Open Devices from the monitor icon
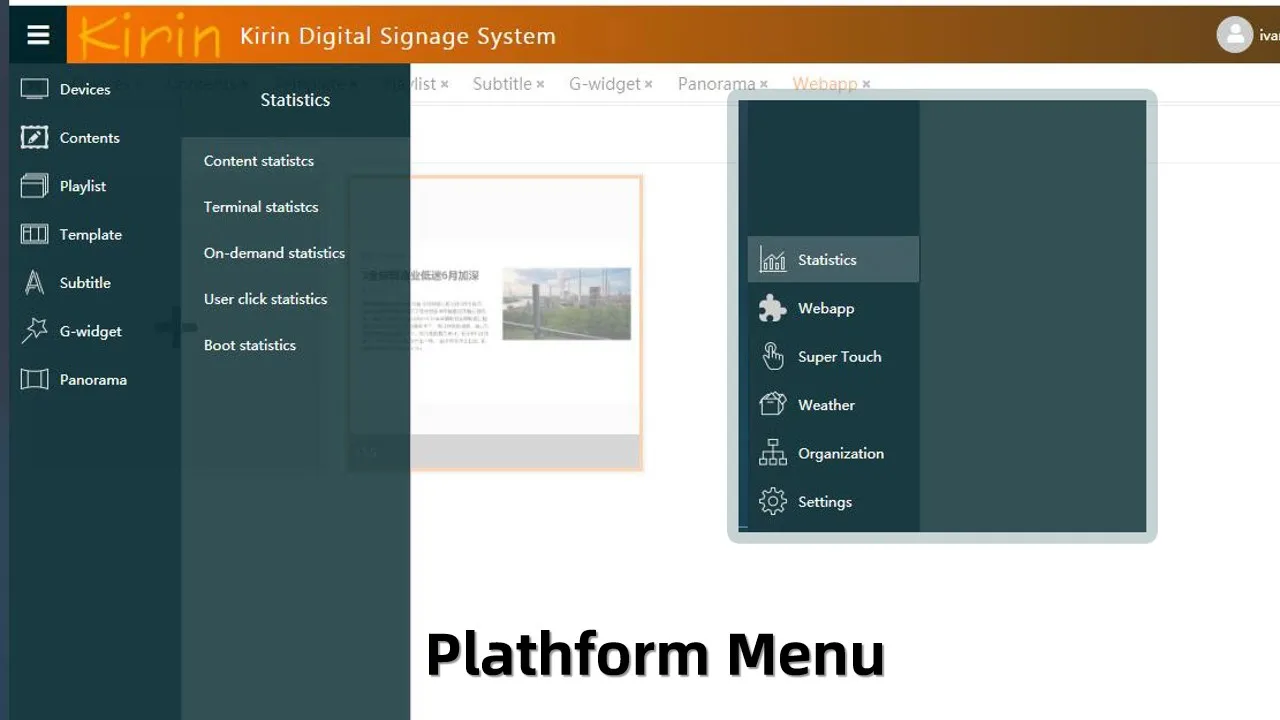Image resolution: width=1280 pixels, height=720 pixels. click(x=35, y=89)
